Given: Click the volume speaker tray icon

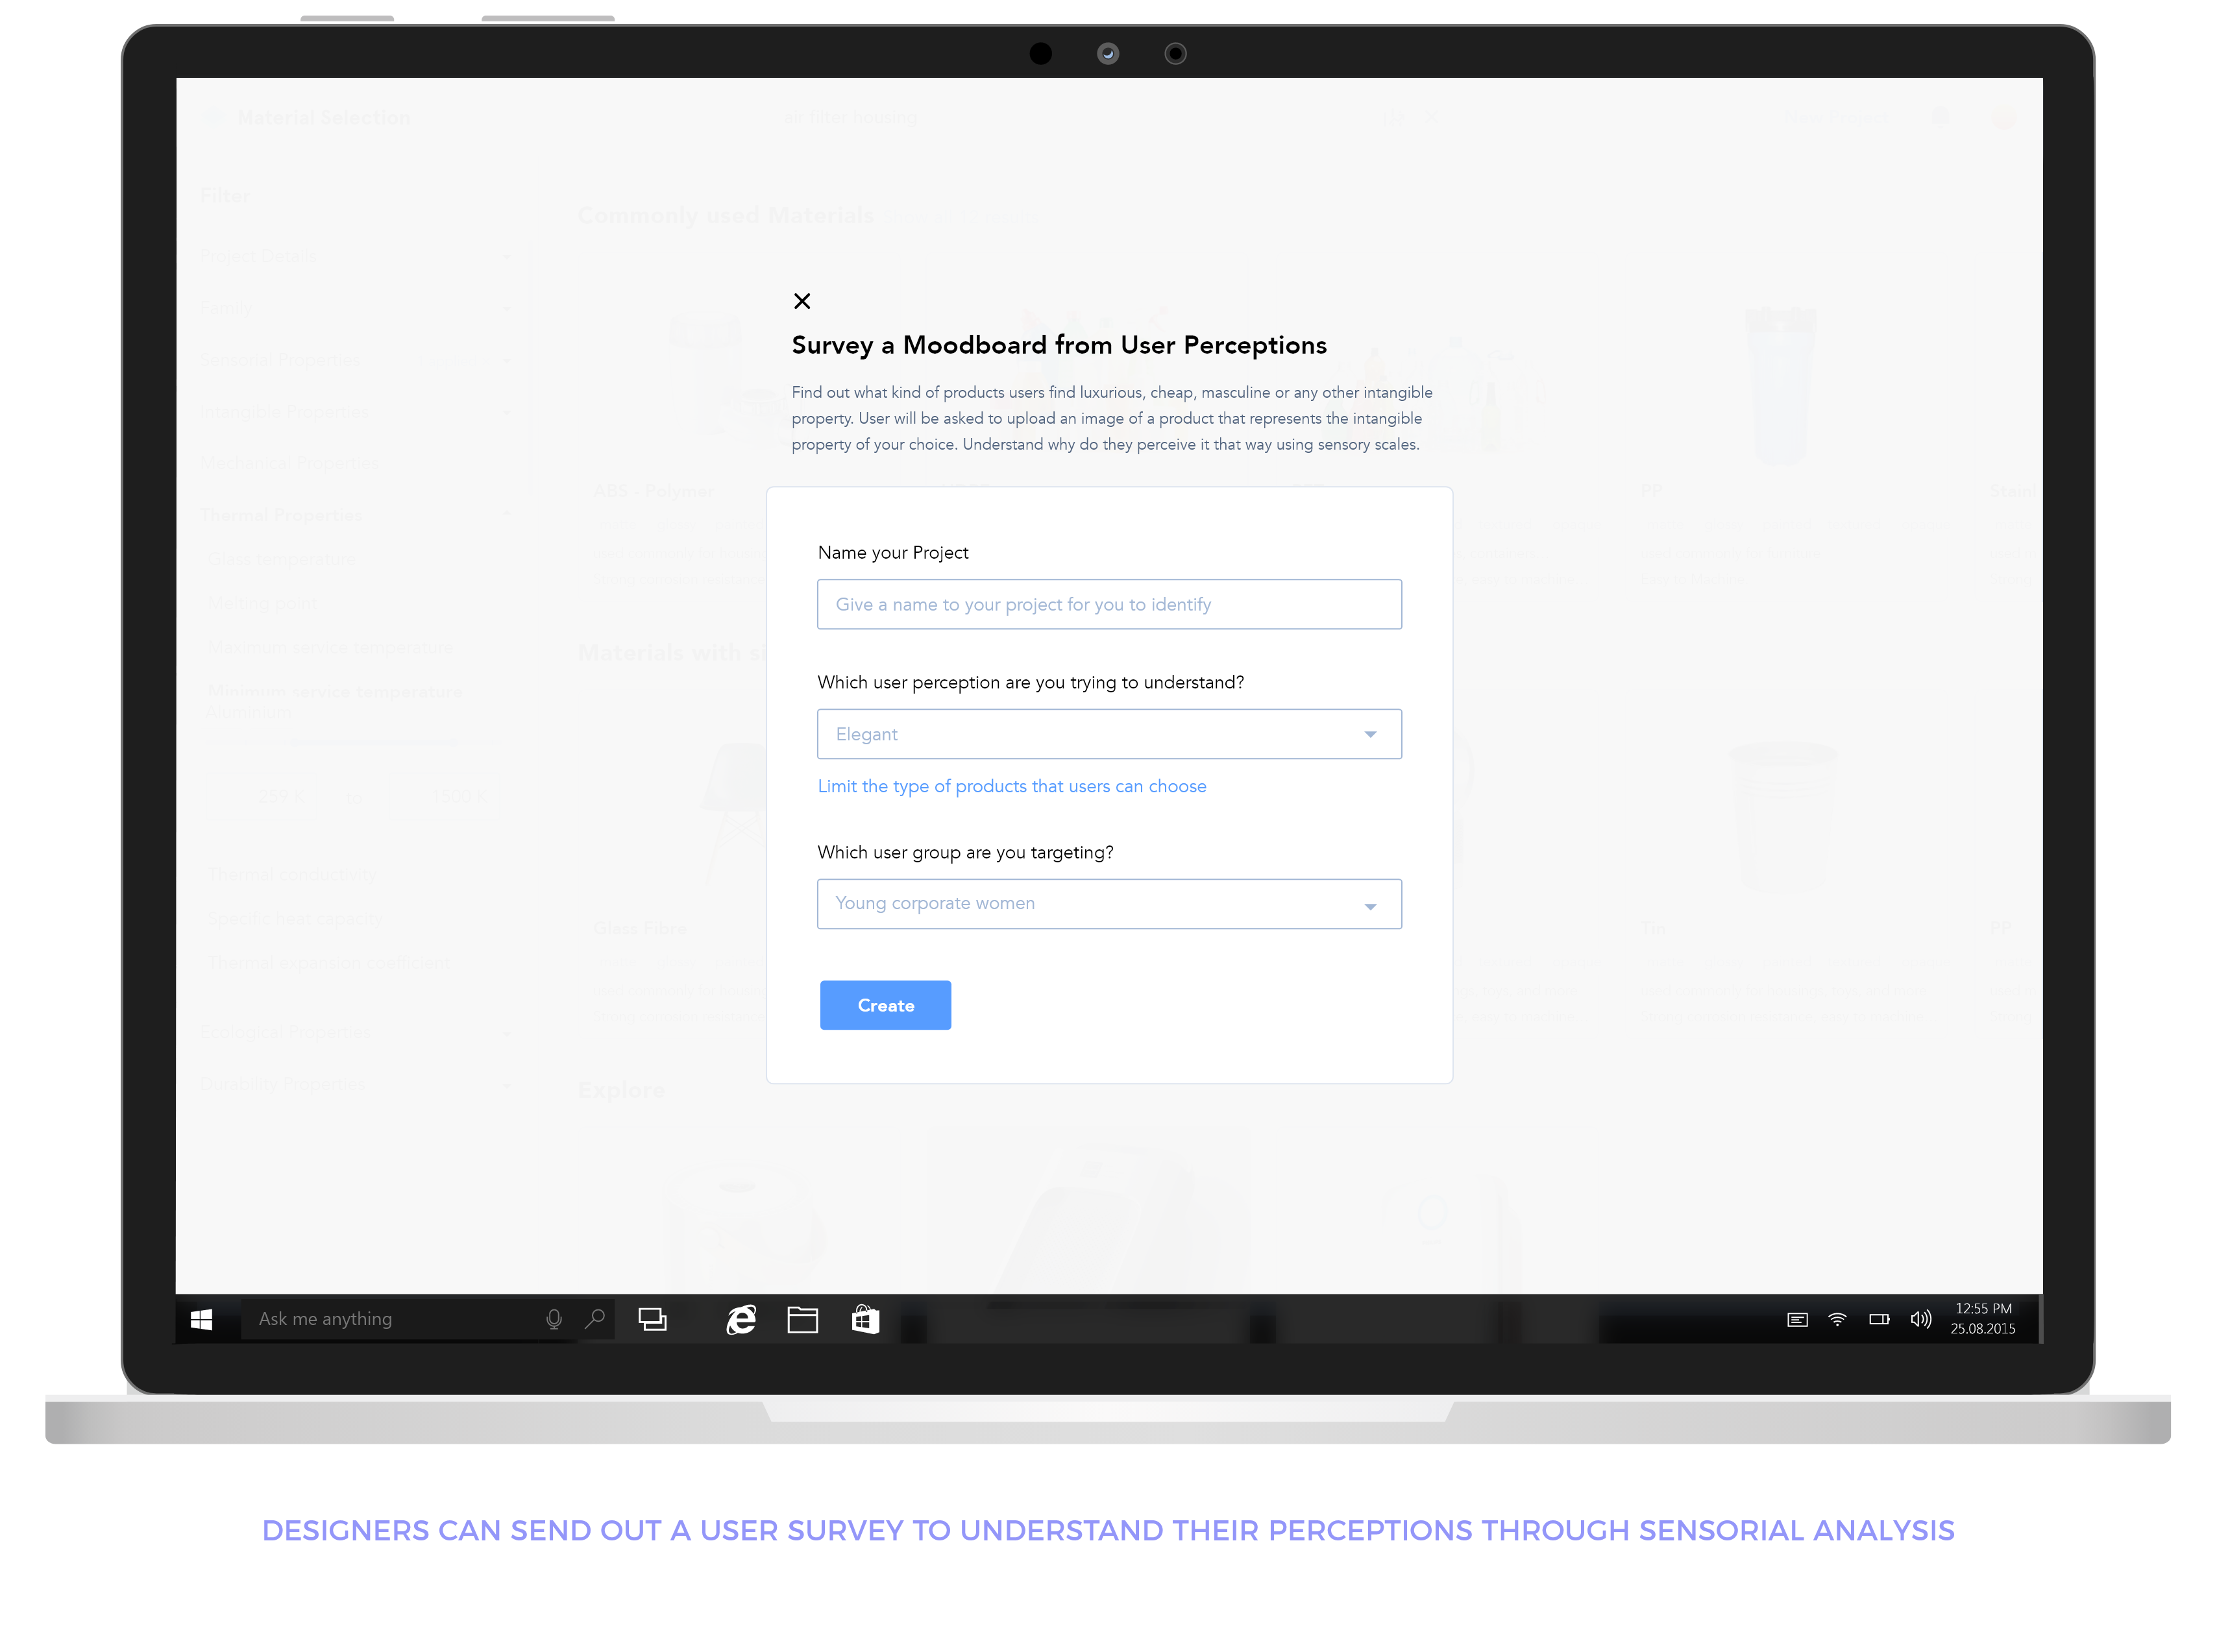Looking at the screenshot, I should click(1920, 1319).
